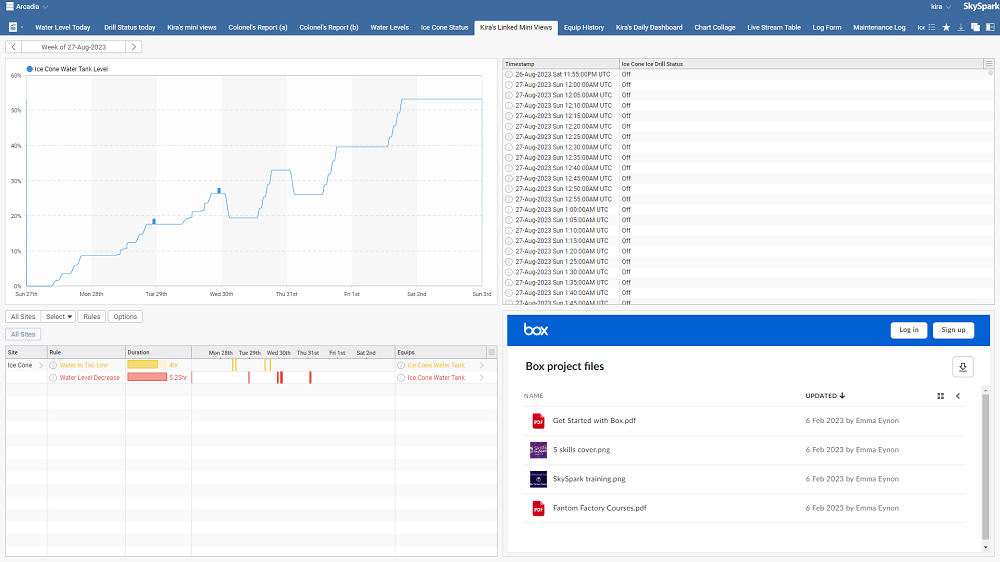This screenshot has height=562, width=1000.
Task: Open Ice Cone Status tab
Action: pos(444,27)
